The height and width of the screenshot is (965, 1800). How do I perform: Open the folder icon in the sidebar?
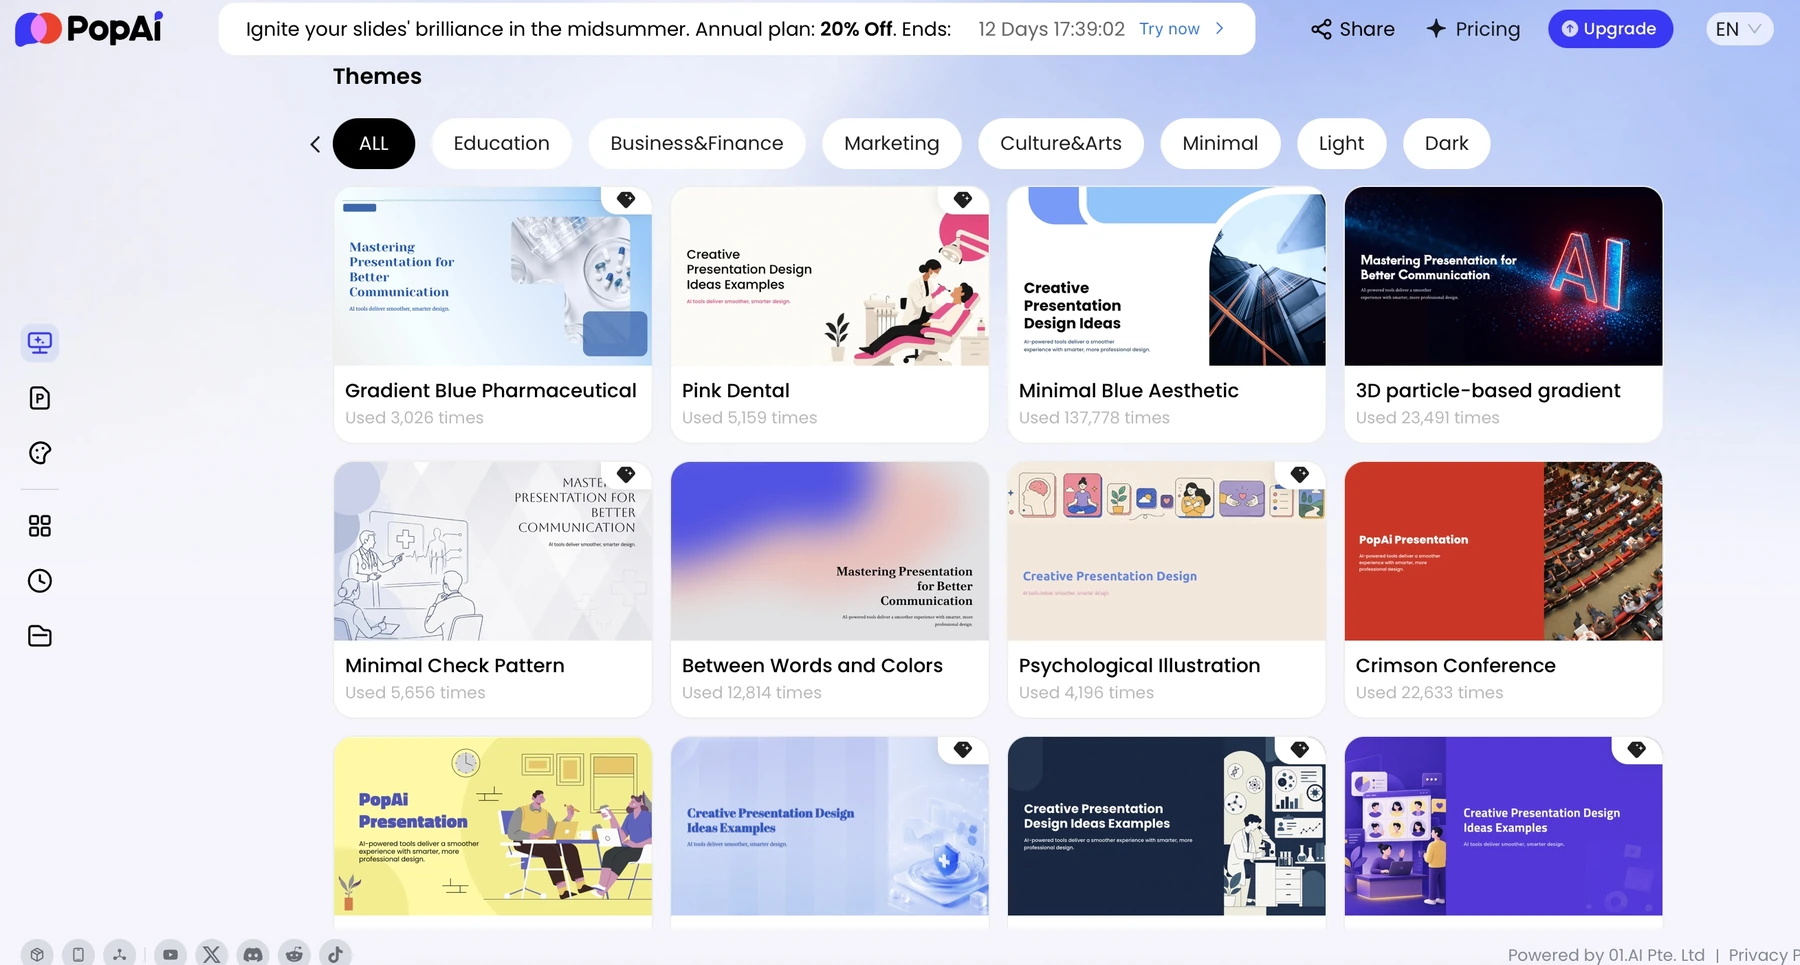click(x=40, y=636)
